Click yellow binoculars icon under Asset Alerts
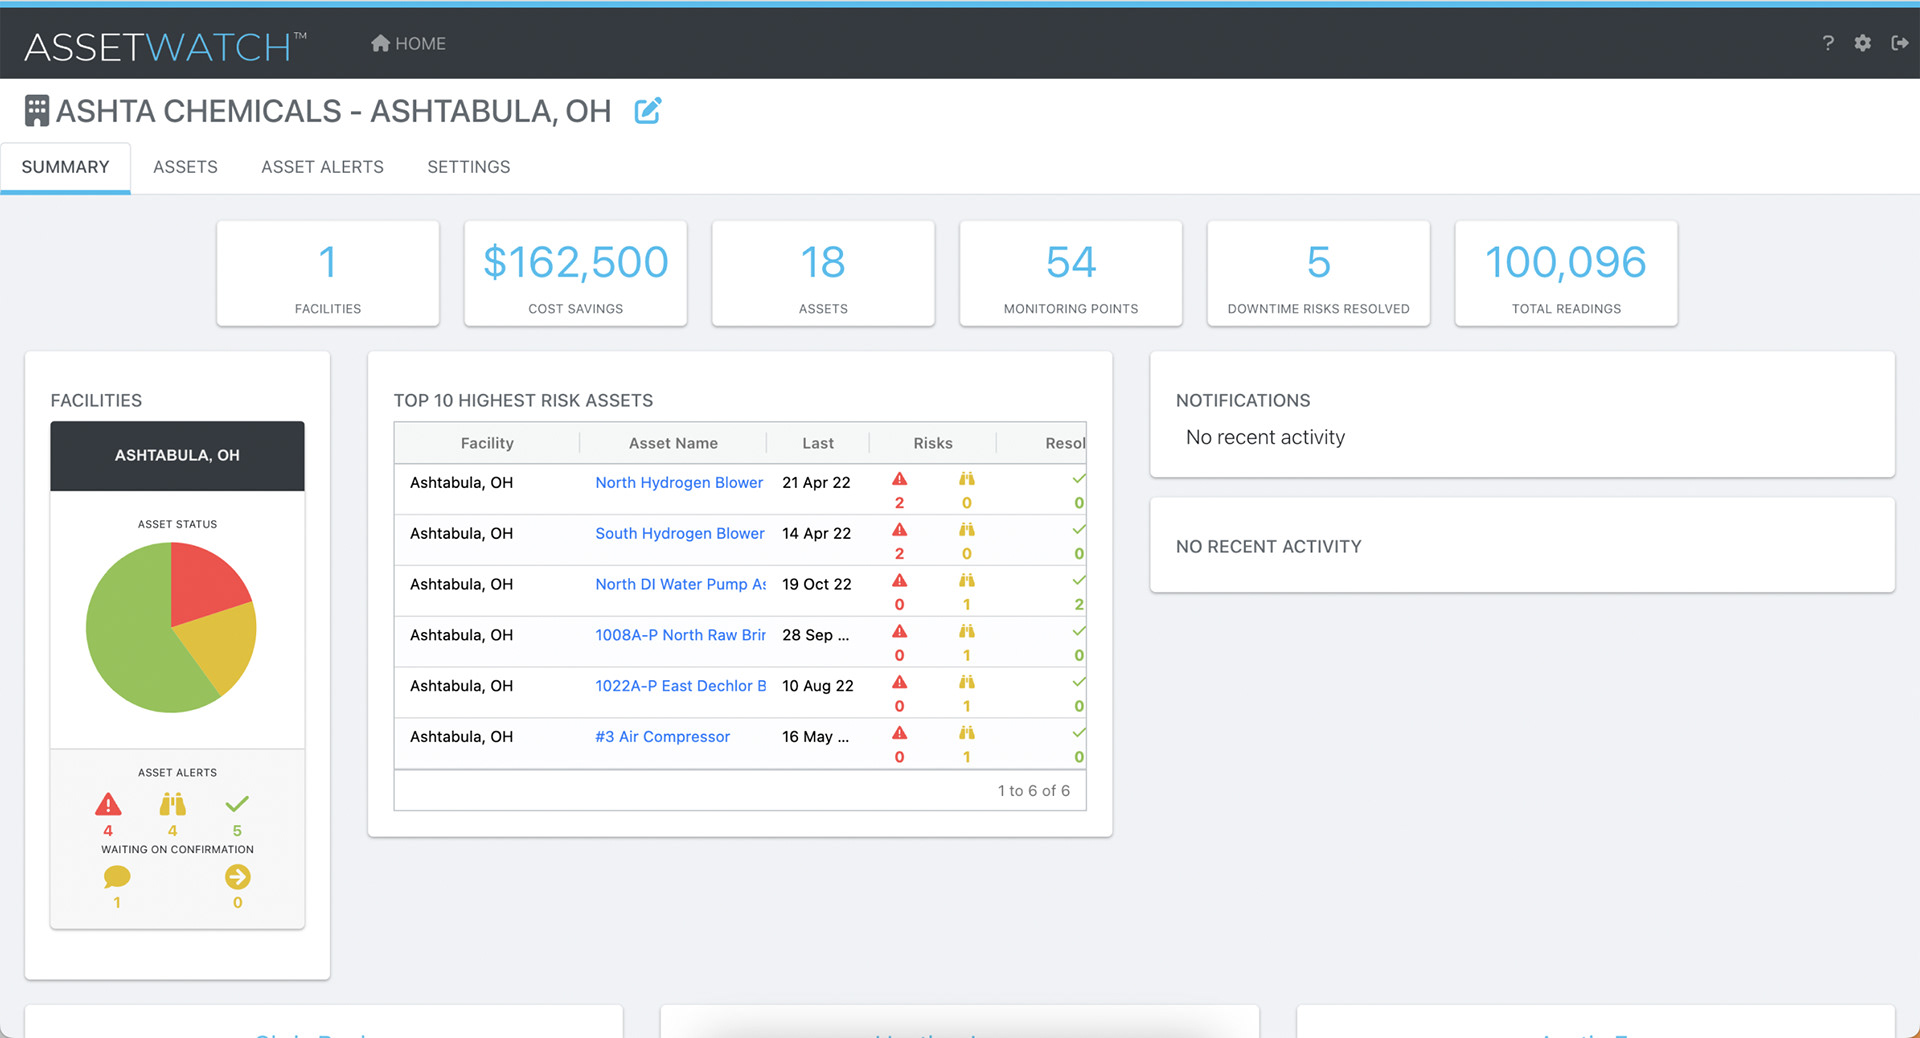1920x1038 pixels. pyautogui.click(x=173, y=804)
